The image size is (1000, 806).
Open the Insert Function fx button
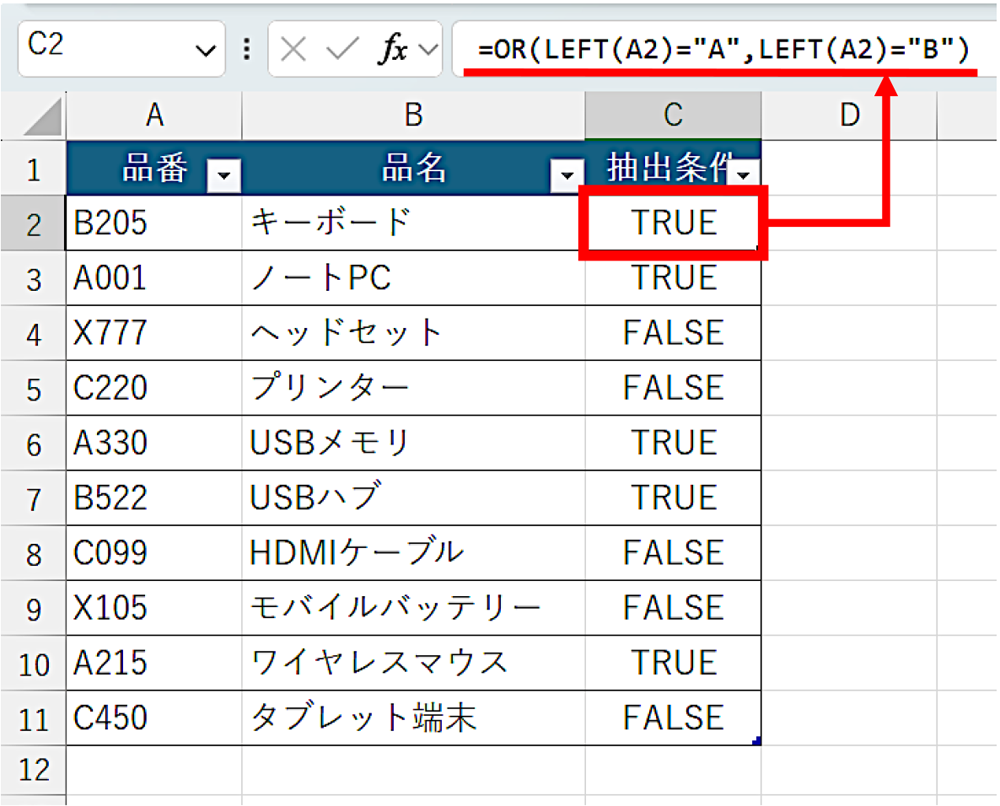click(393, 49)
